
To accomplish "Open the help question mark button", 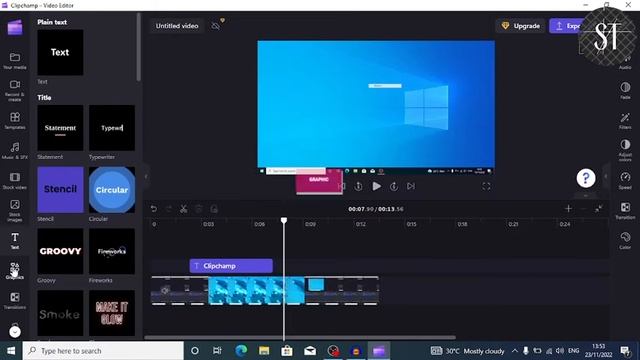I will click(586, 178).
